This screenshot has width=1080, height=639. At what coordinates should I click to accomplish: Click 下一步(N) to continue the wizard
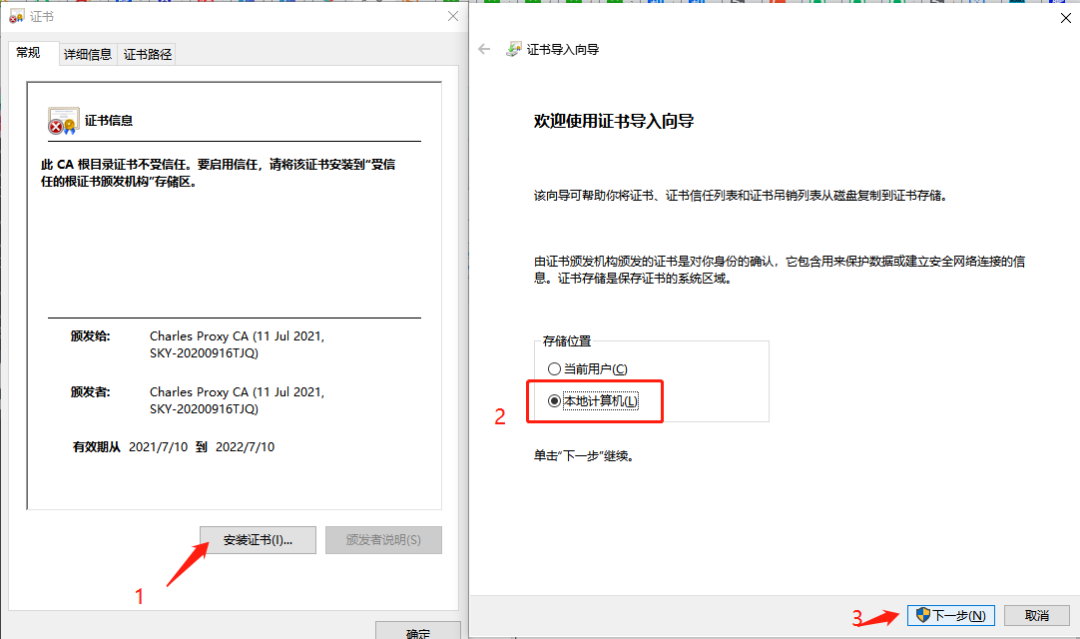pos(951,616)
